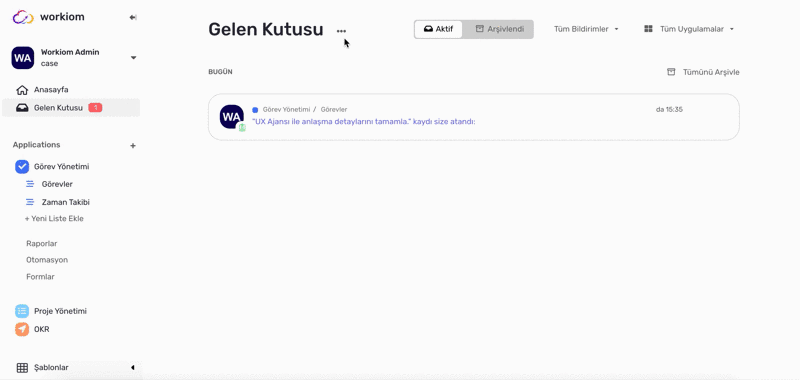Click the WA avatar in notification card

(232, 117)
